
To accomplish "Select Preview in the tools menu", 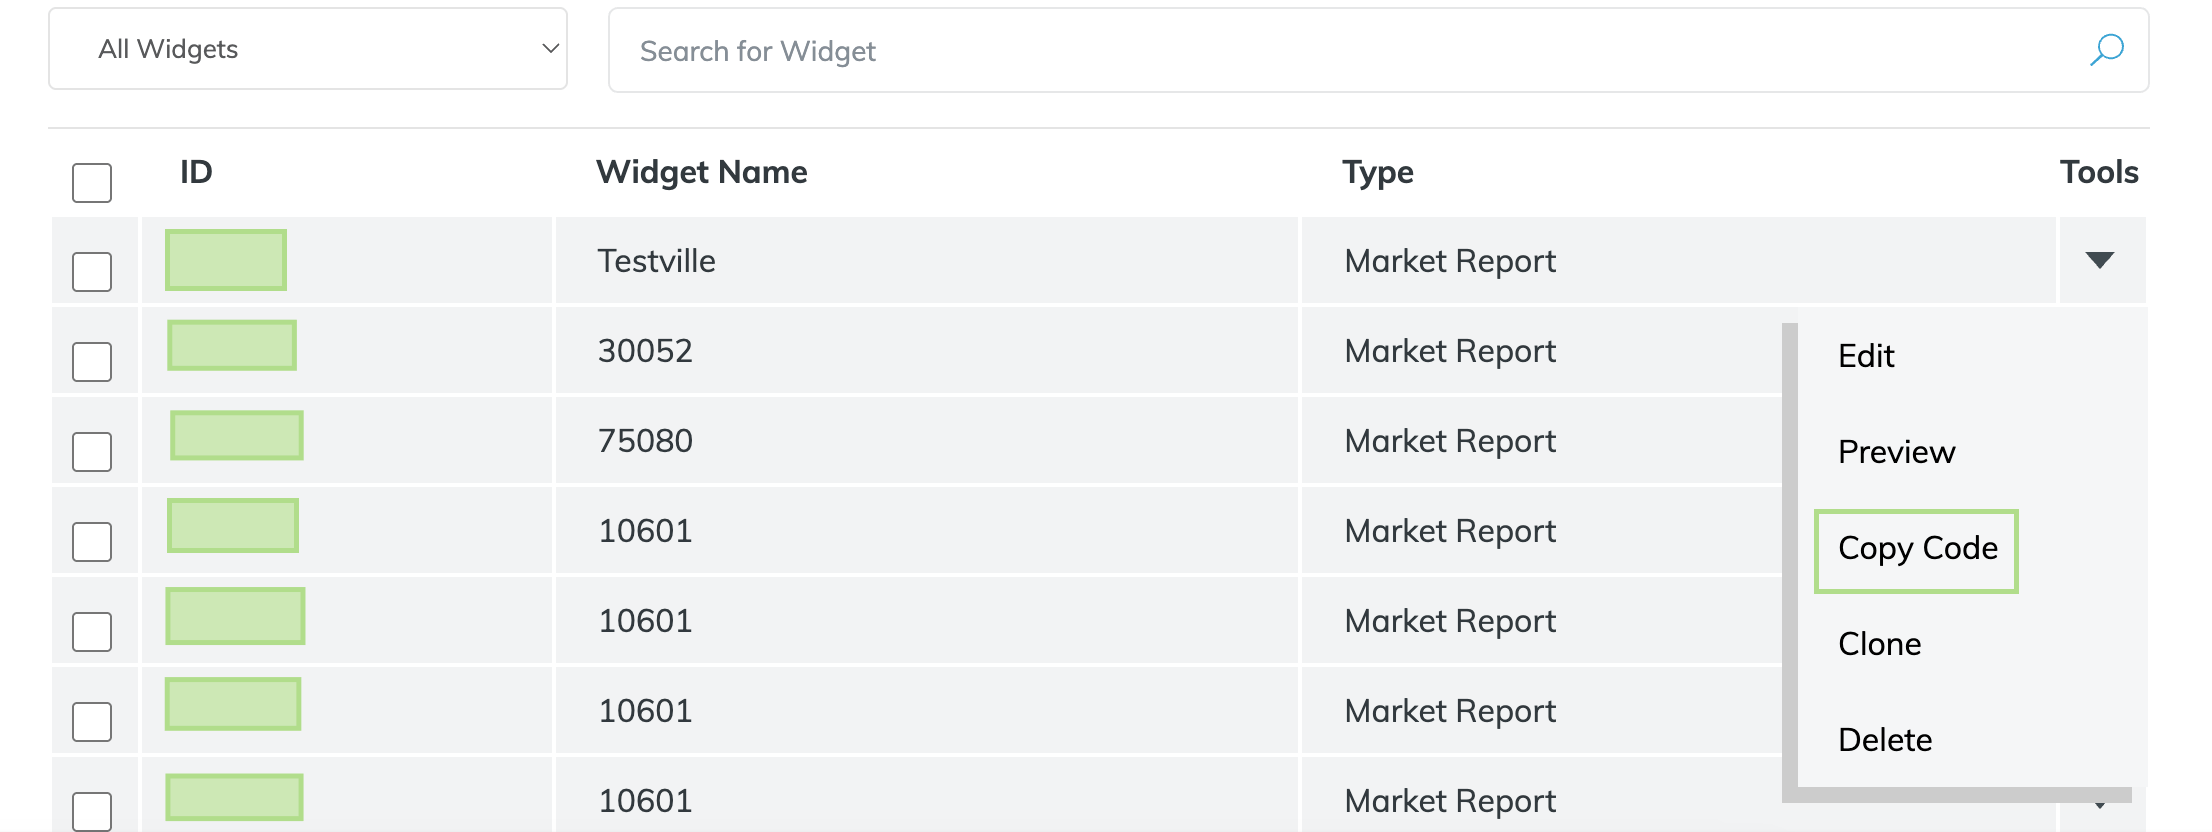I will click(x=1896, y=452).
